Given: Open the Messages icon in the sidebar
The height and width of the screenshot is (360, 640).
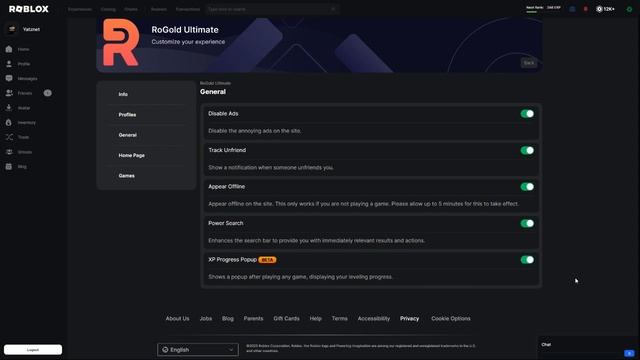Looking at the screenshot, I should click(x=9, y=78).
